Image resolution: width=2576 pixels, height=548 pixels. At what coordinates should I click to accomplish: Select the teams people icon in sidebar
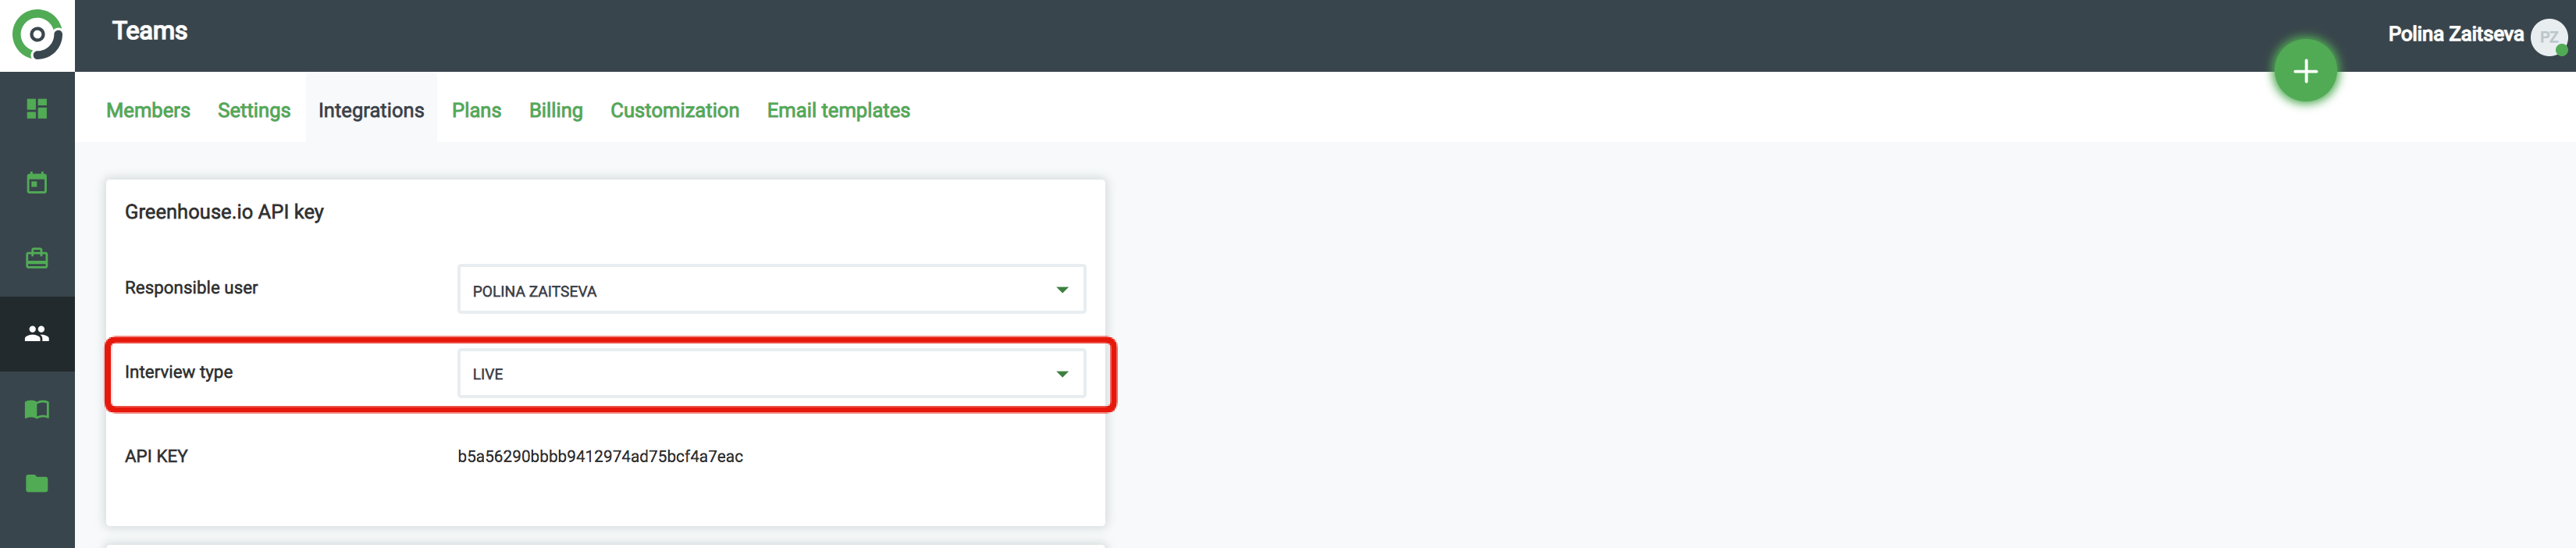tap(37, 333)
